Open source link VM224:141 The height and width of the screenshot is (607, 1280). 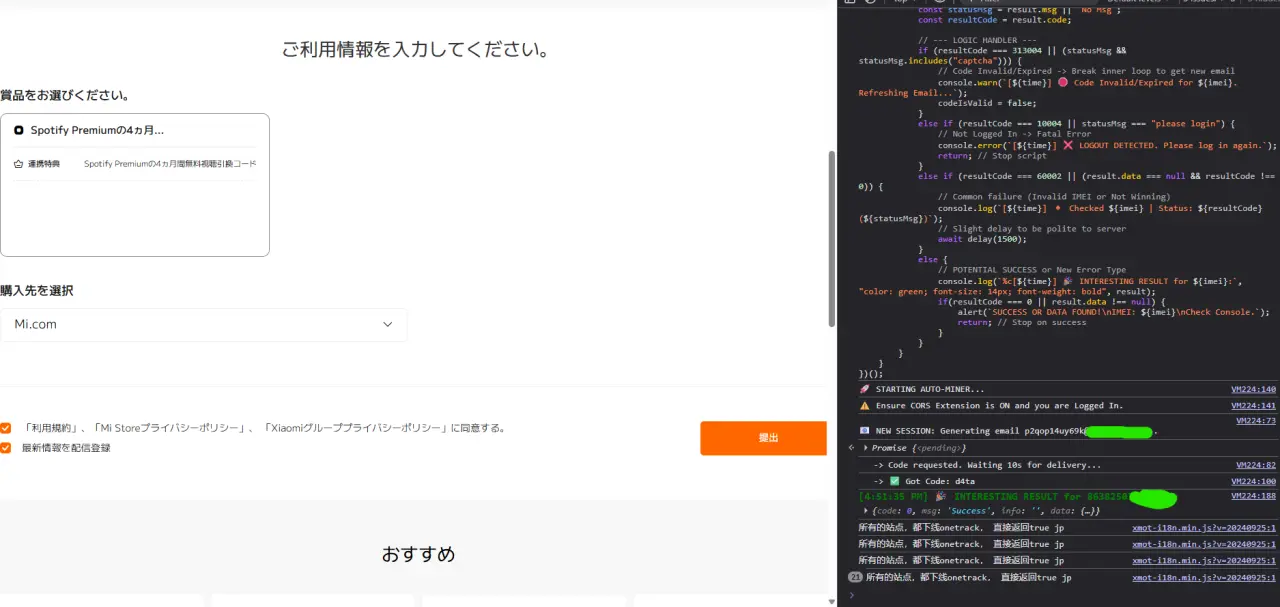click(1254, 405)
